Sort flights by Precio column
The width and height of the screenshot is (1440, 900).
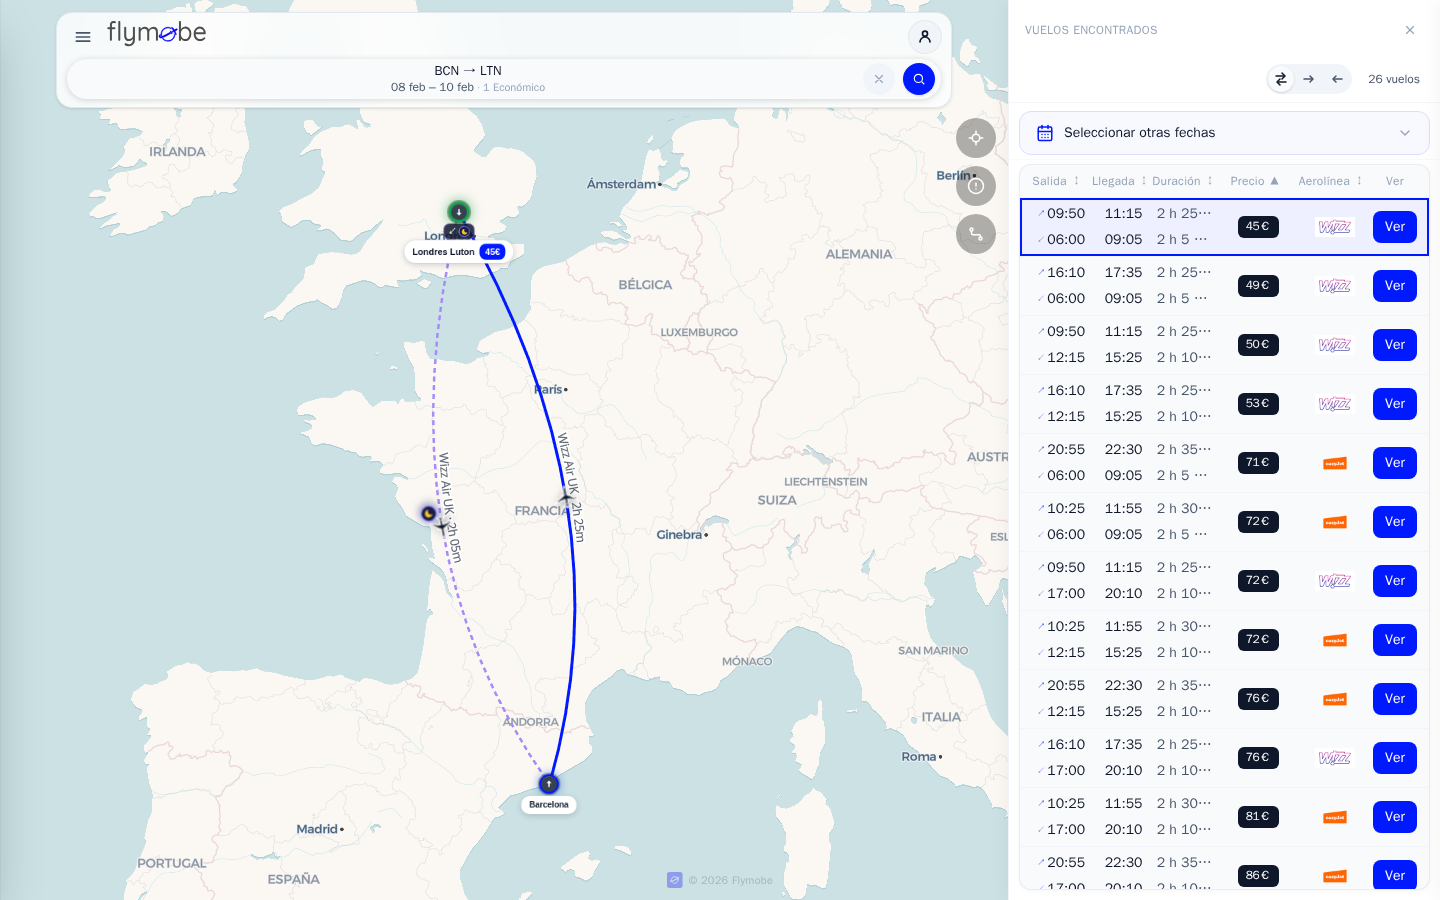click(1254, 181)
